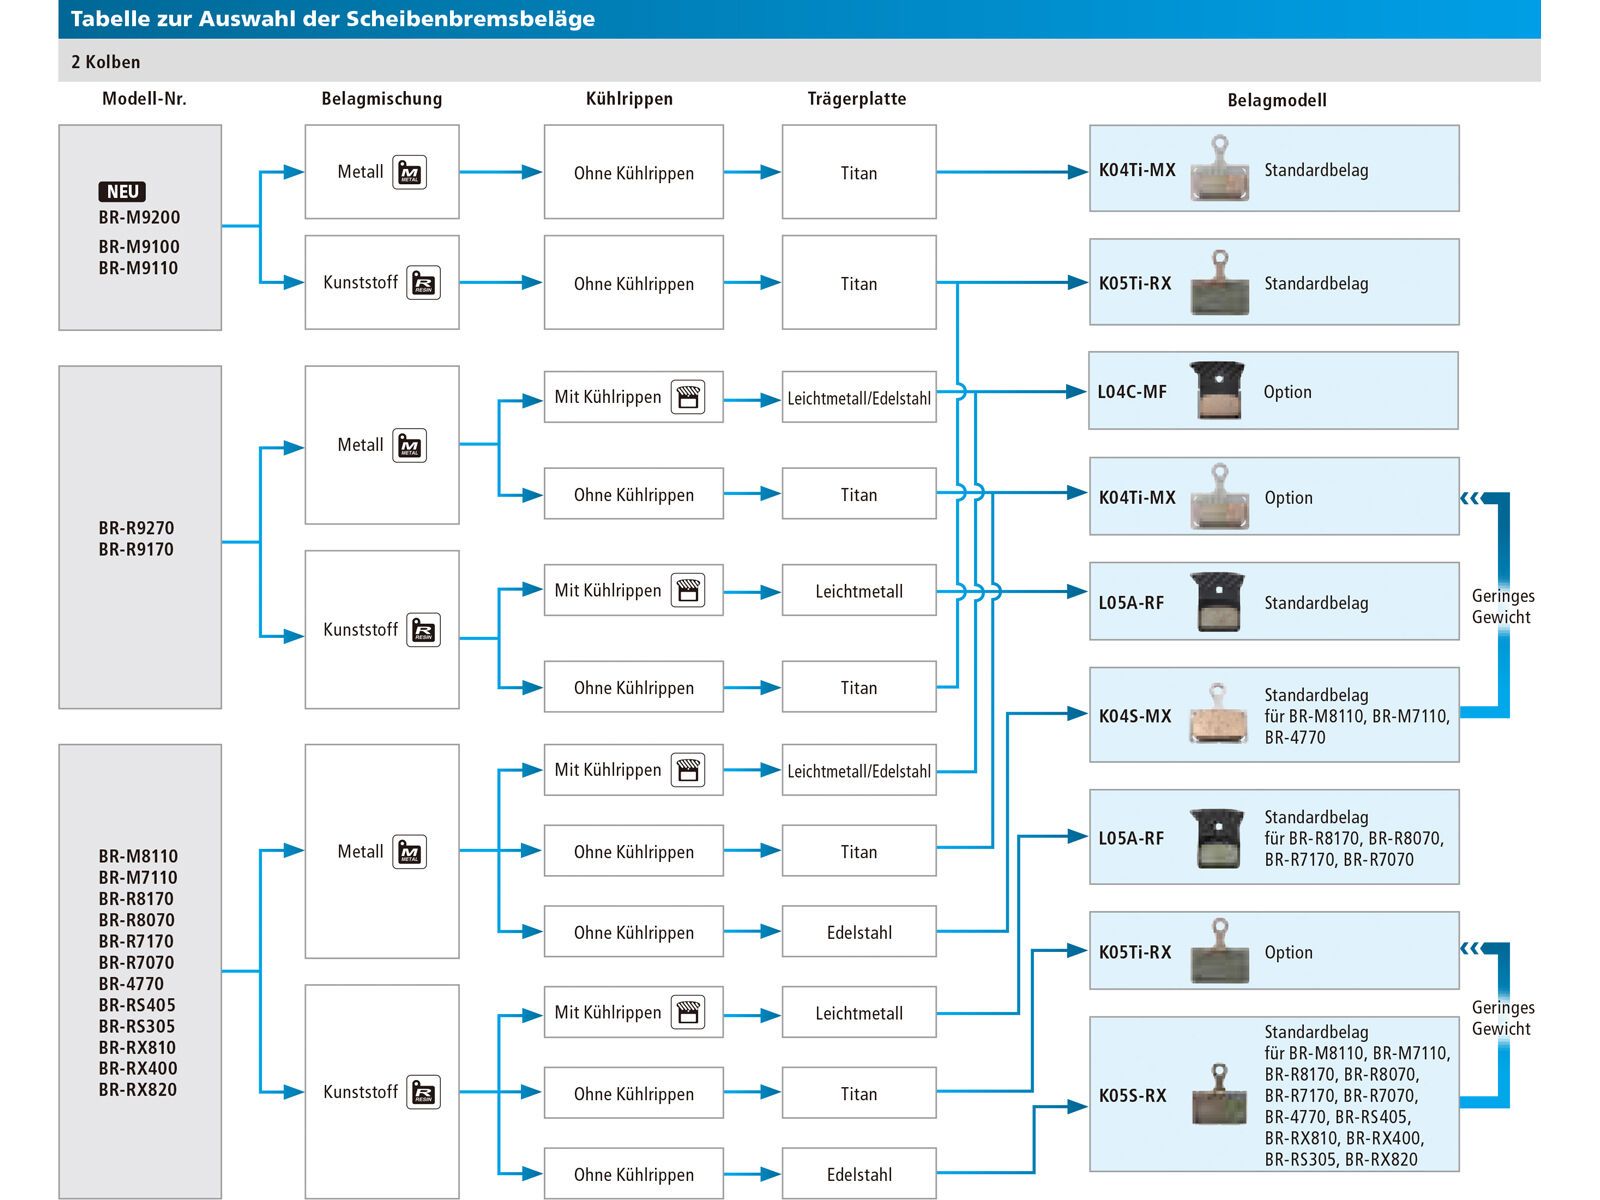Click the 'BR-R9170' model number
The width and height of the screenshot is (1600, 1200).
point(136,549)
